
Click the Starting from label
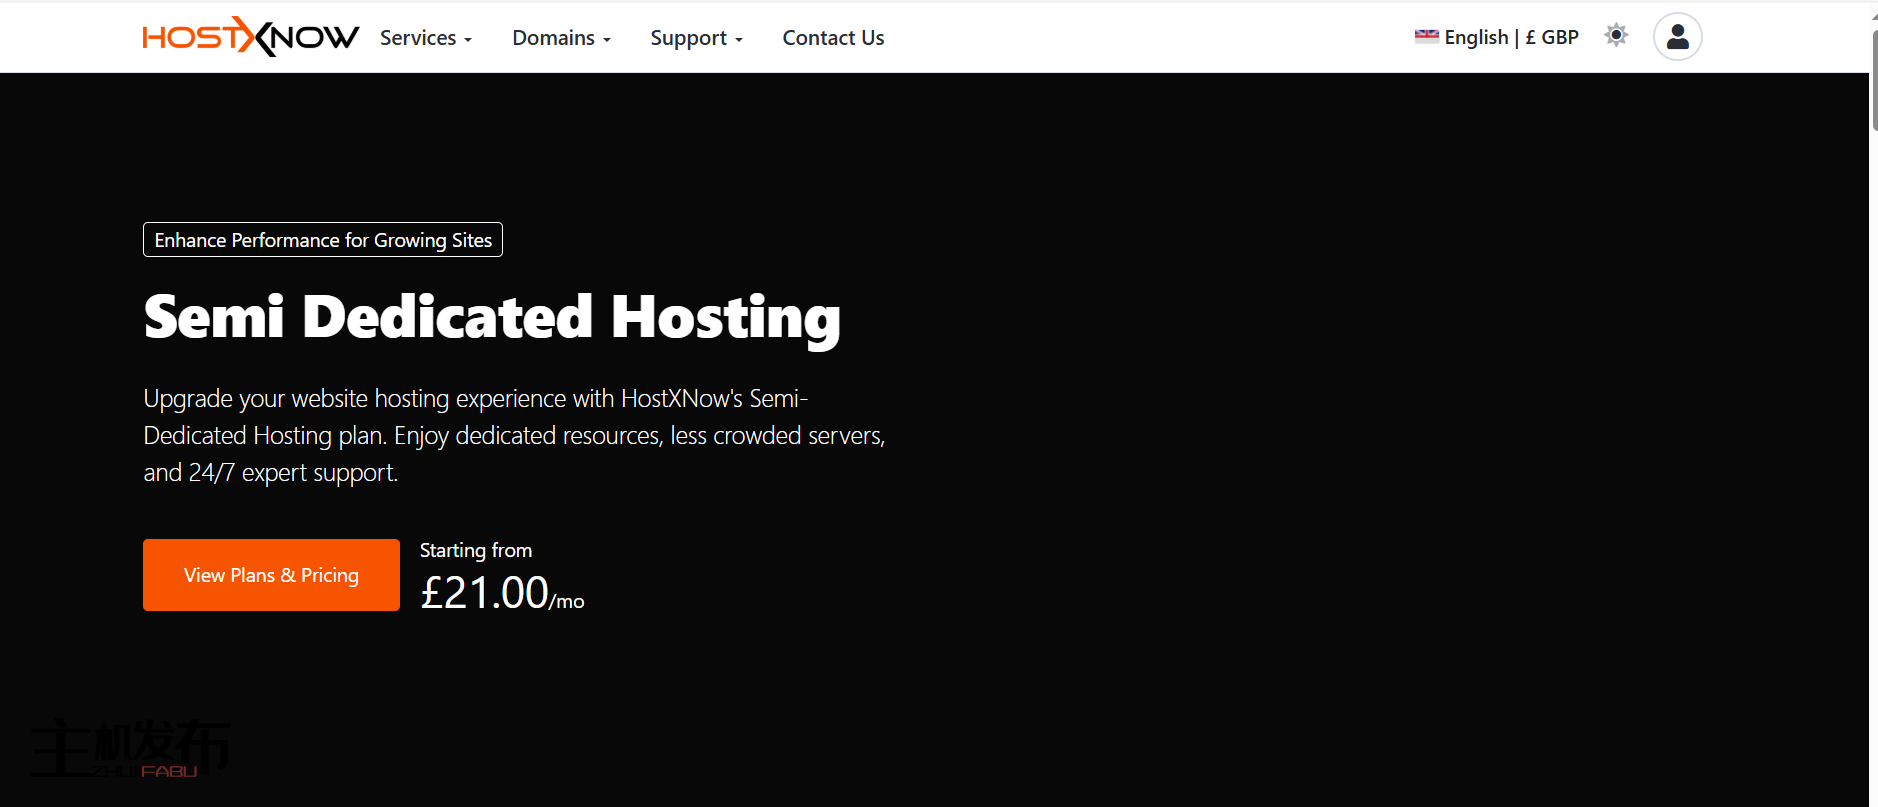tap(475, 550)
